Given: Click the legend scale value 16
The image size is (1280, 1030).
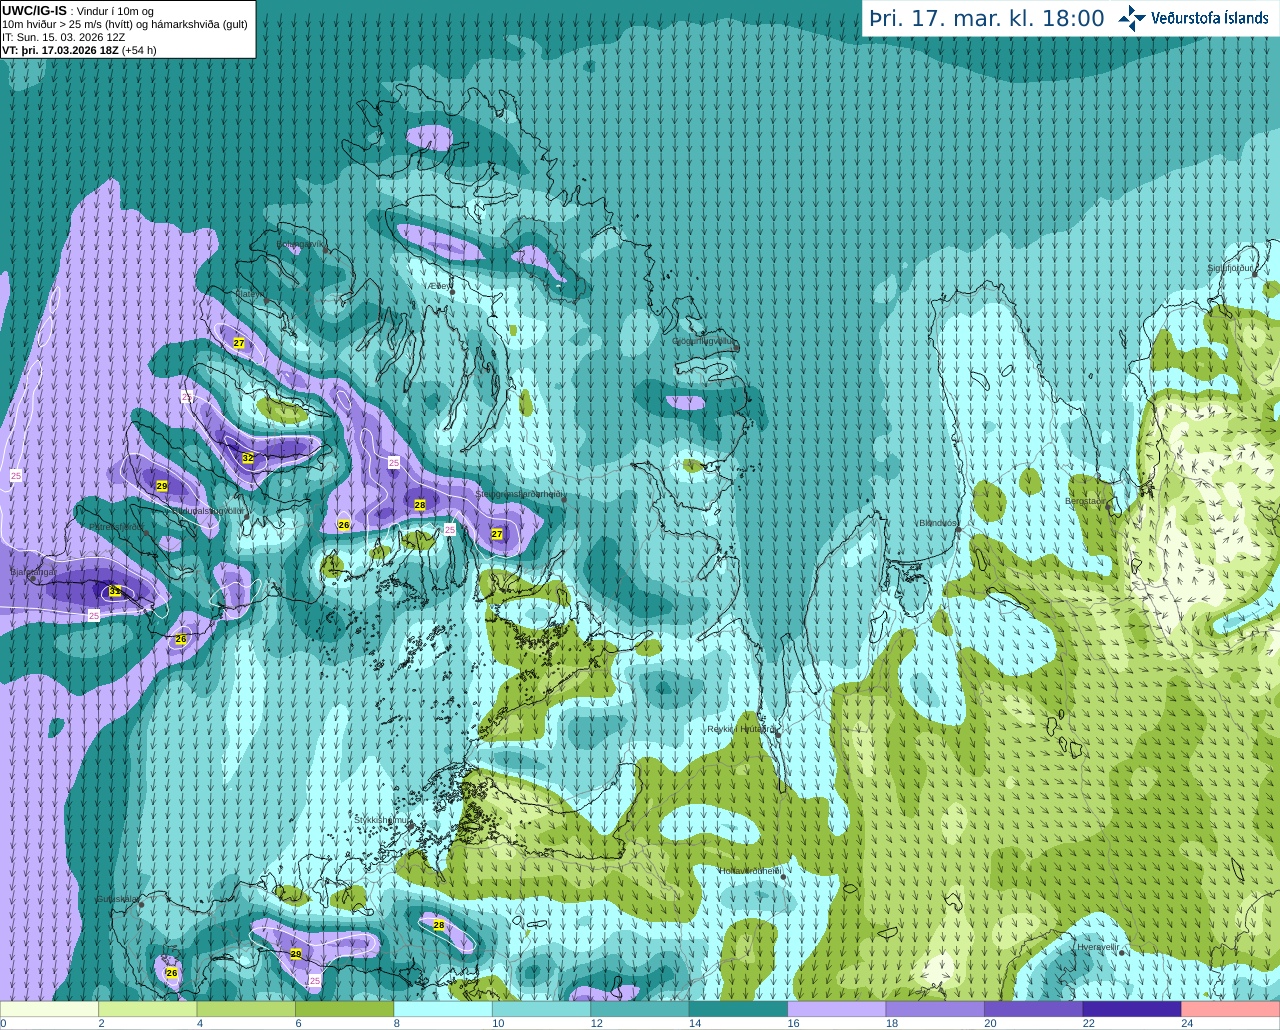Looking at the screenshot, I should click(x=793, y=1023).
